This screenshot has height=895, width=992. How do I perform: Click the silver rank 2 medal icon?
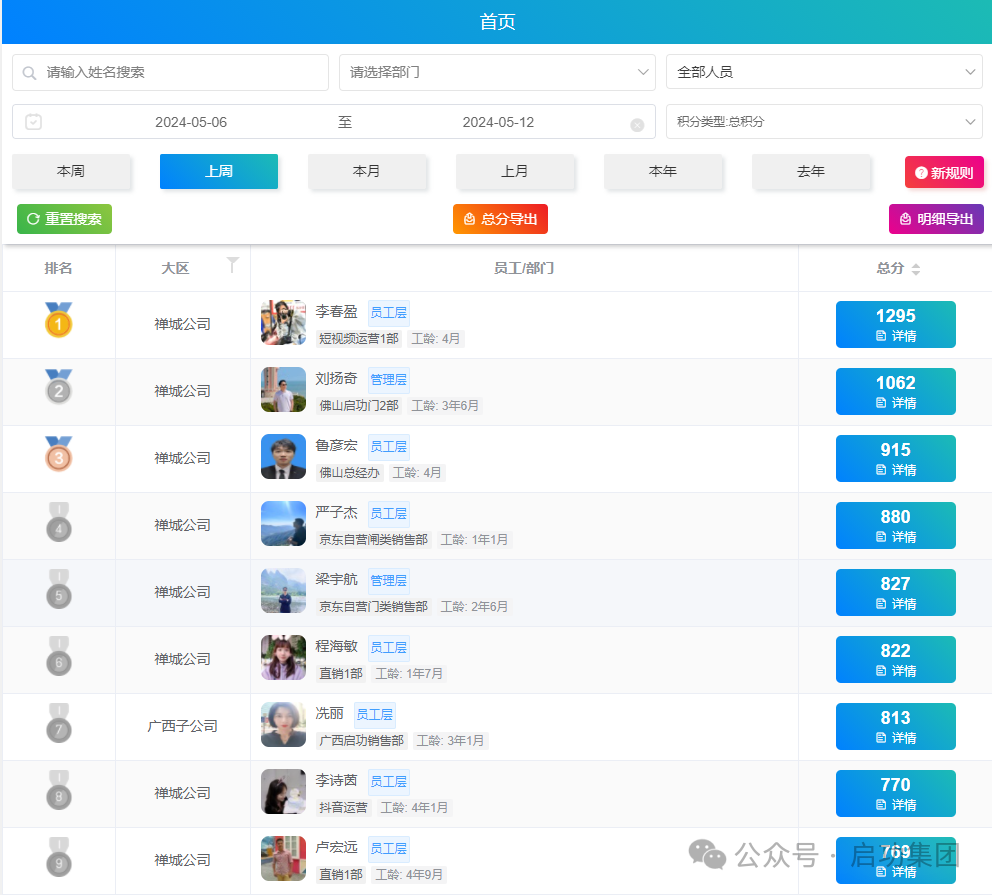click(59, 388)
